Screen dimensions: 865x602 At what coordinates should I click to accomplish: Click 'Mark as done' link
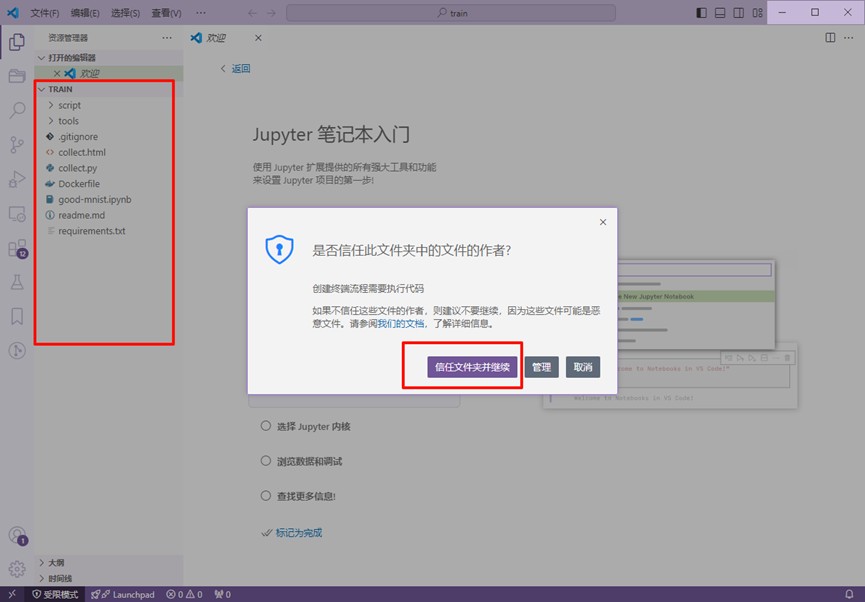[298, 532]
